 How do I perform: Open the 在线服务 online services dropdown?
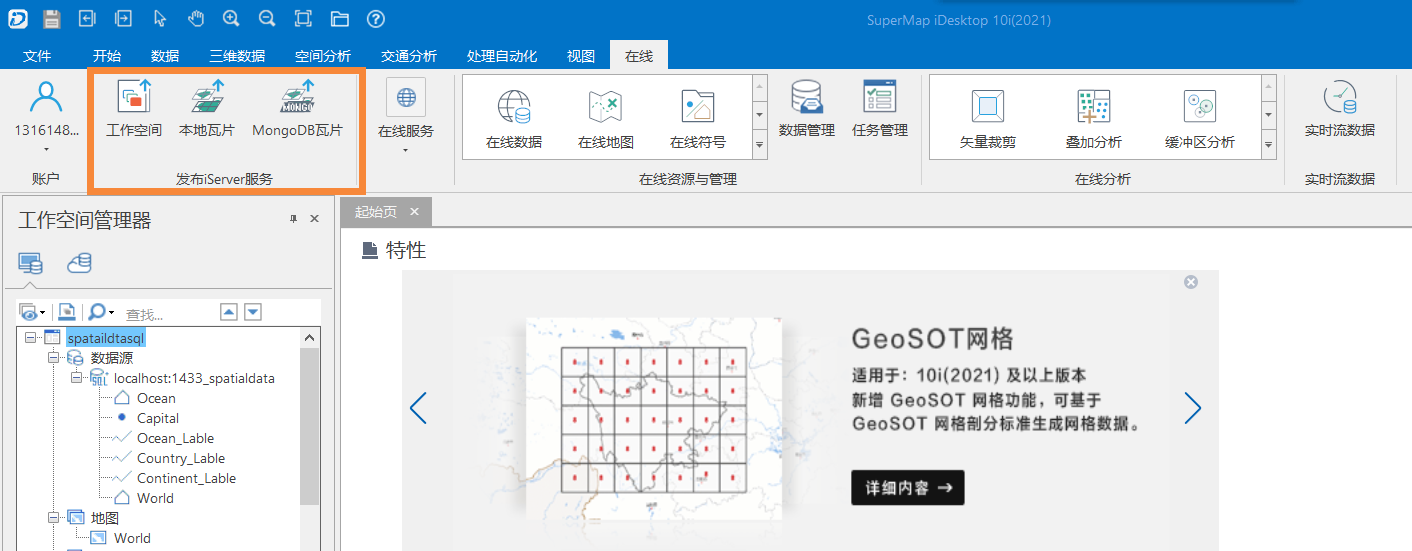406,116
